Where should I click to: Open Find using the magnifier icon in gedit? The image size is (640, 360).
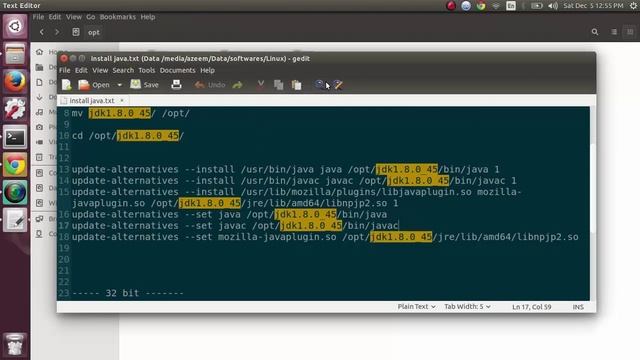click(320, 84)
